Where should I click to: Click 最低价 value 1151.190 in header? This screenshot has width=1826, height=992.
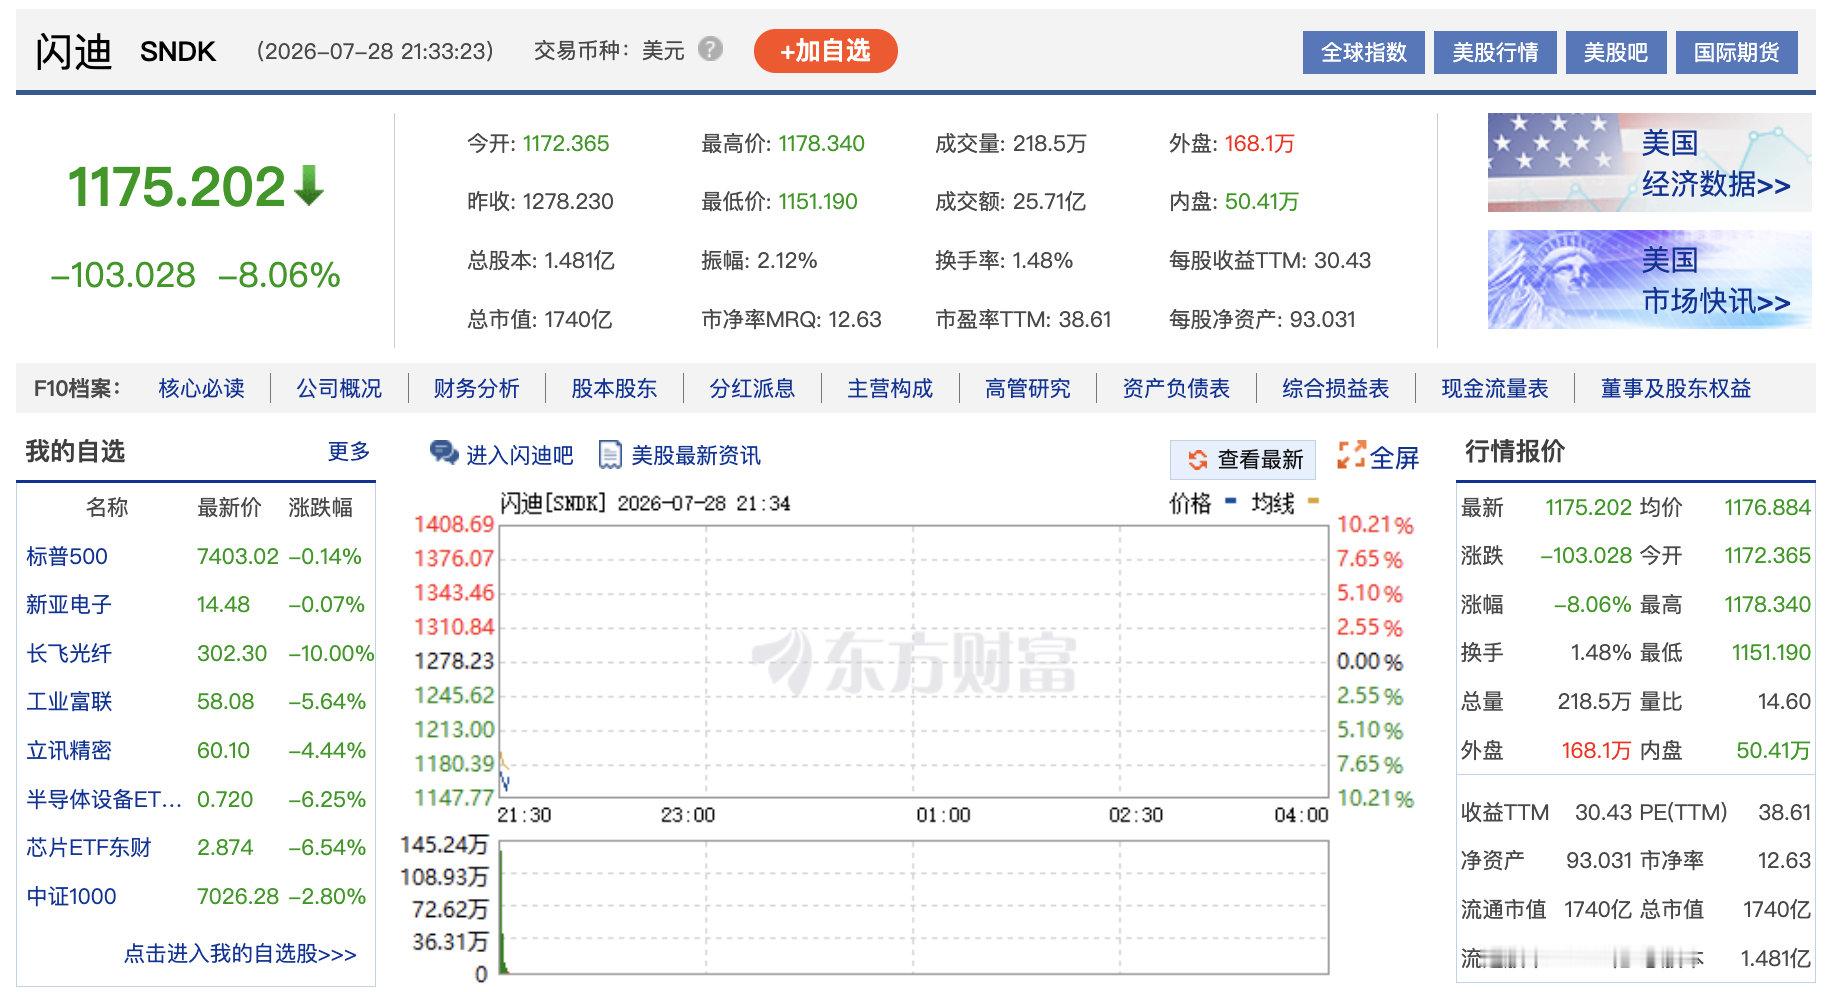tap(818, 201)
